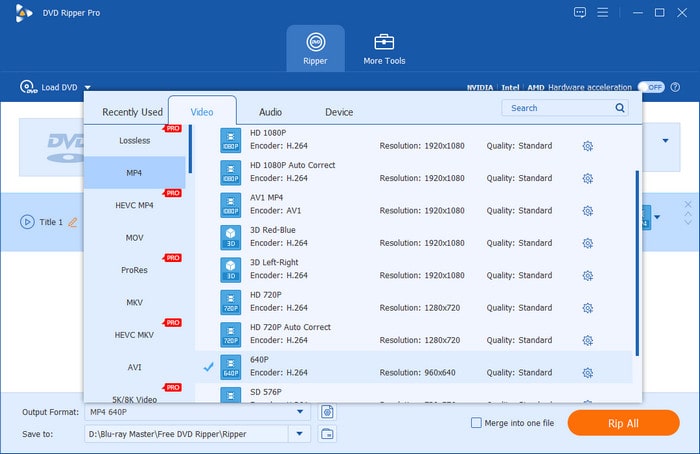Click gear icon for HD 720P Auto Correct

coord(588,341)
